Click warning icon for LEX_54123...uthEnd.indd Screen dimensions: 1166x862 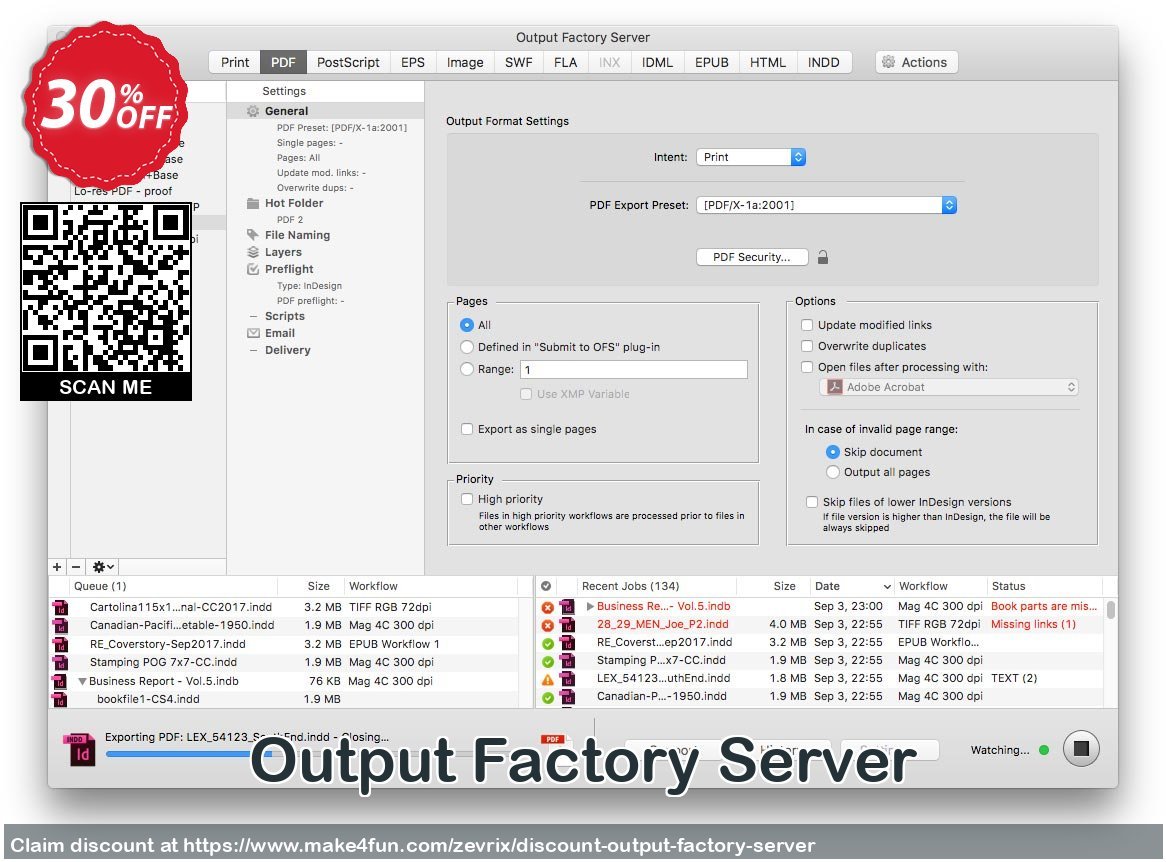tap(547, 679)
